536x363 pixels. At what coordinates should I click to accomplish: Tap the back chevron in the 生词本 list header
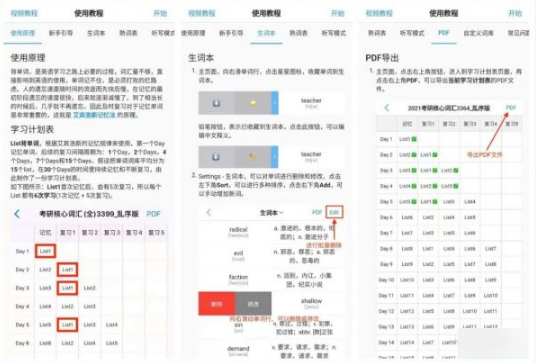point(209,212)
